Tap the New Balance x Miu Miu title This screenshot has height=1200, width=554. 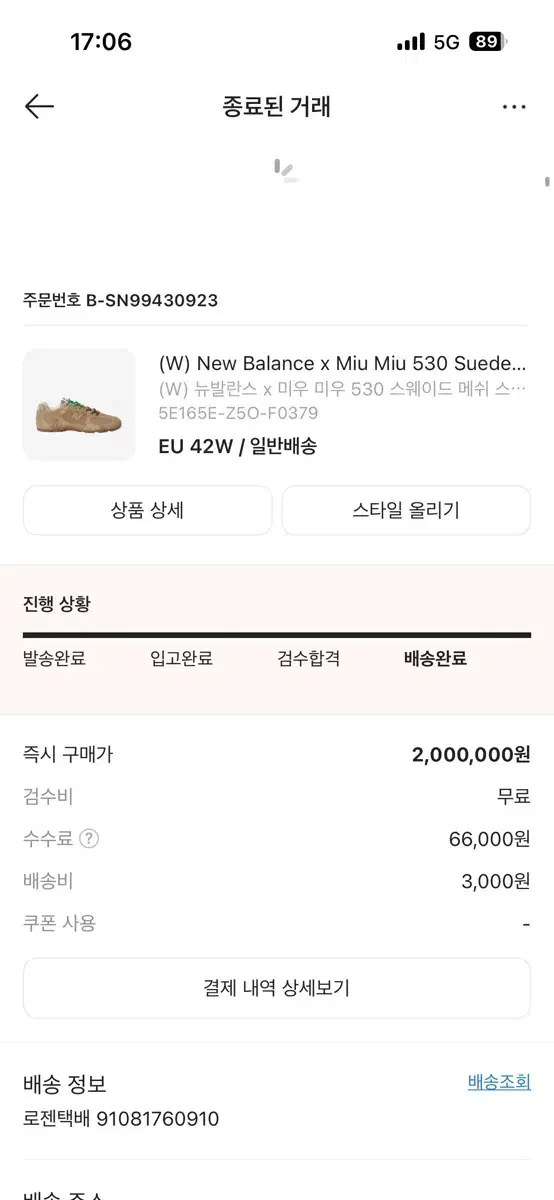342,363
